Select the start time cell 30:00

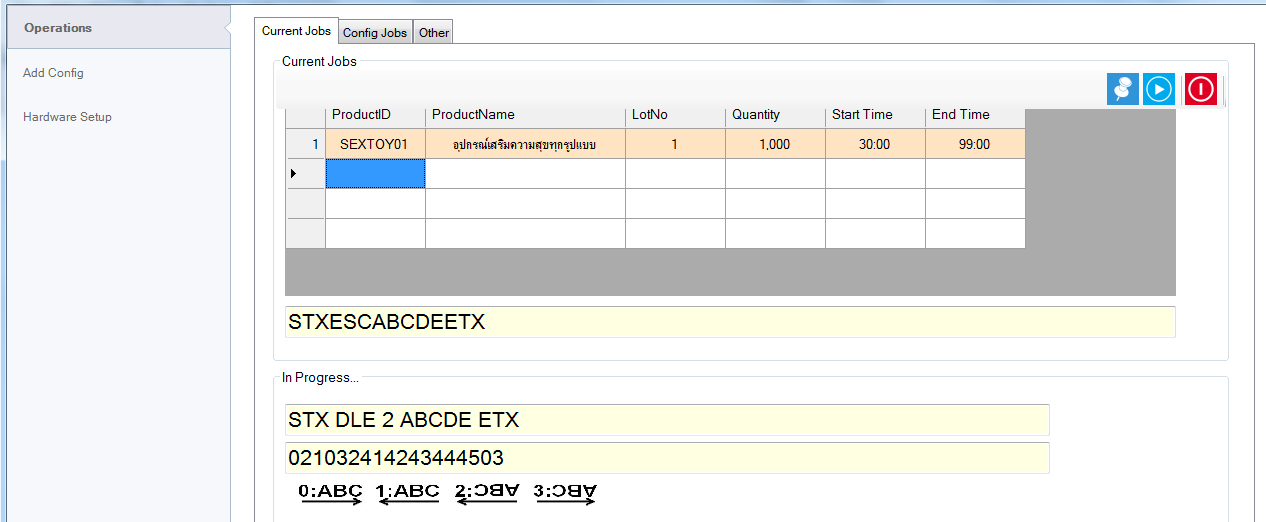(875, 144)
